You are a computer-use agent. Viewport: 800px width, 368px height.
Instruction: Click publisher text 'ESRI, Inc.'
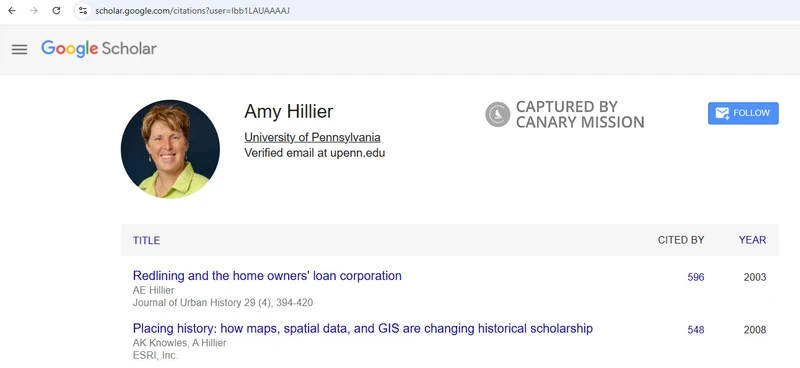[x=155, y=355]
